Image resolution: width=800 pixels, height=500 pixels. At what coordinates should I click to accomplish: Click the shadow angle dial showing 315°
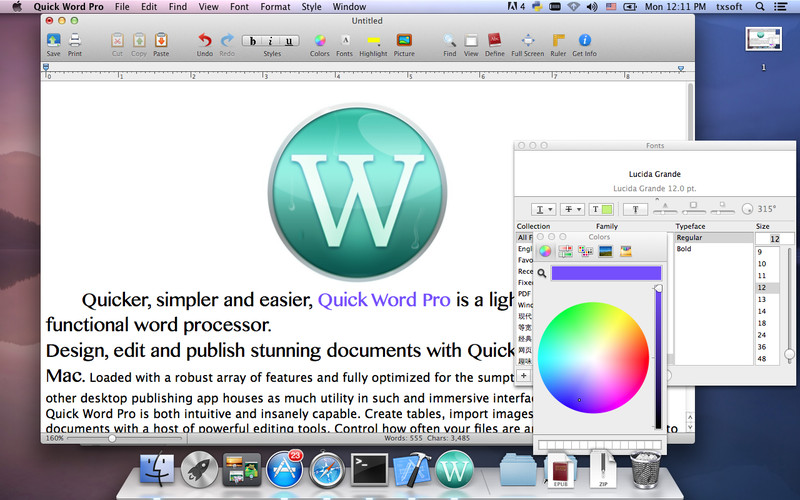(x=747, y=209)
